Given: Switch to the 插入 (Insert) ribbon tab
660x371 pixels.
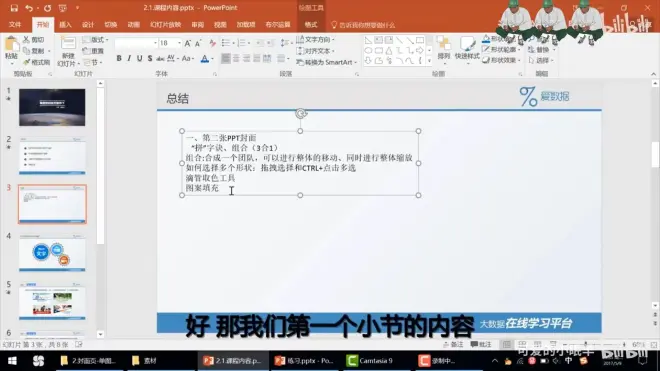Looking at the screenshot, I should pyautogui.click(x=65, y=25).
